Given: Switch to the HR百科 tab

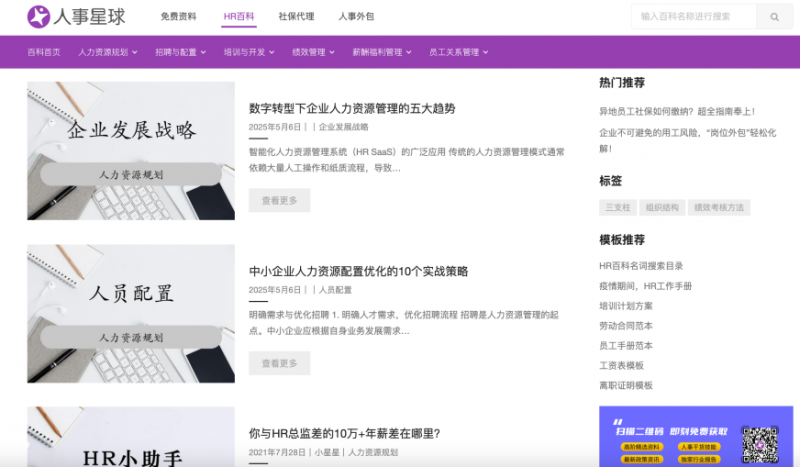Looking at the screenshot, I should click(239, 17).
